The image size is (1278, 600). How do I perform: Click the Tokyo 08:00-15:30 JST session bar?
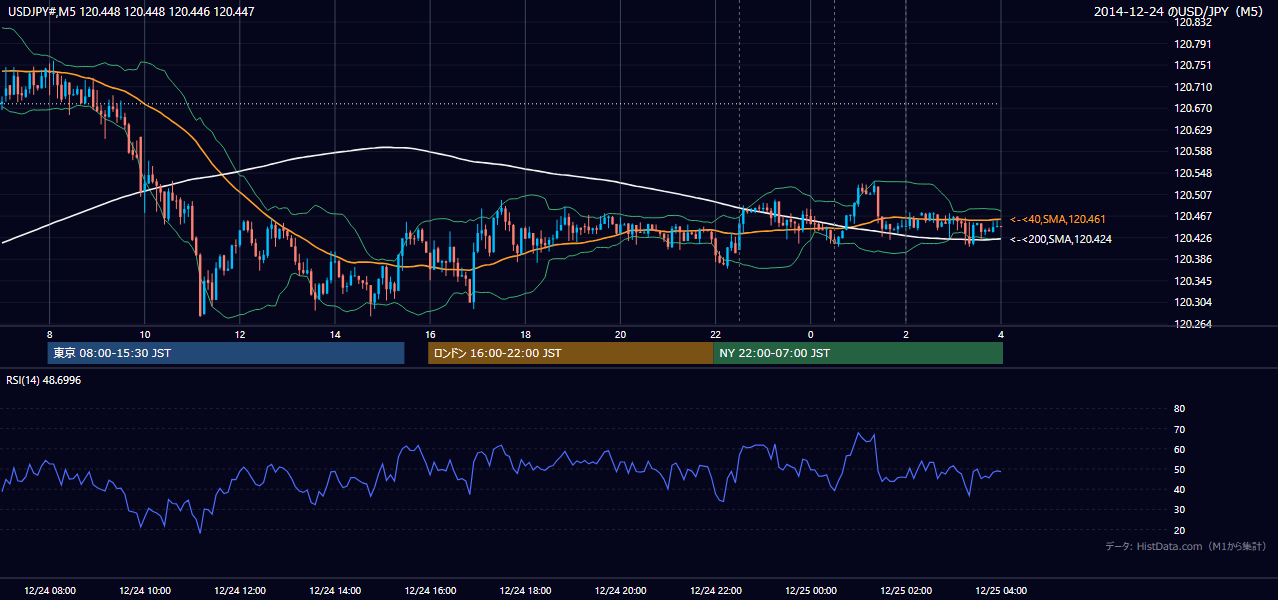(226, 353)
